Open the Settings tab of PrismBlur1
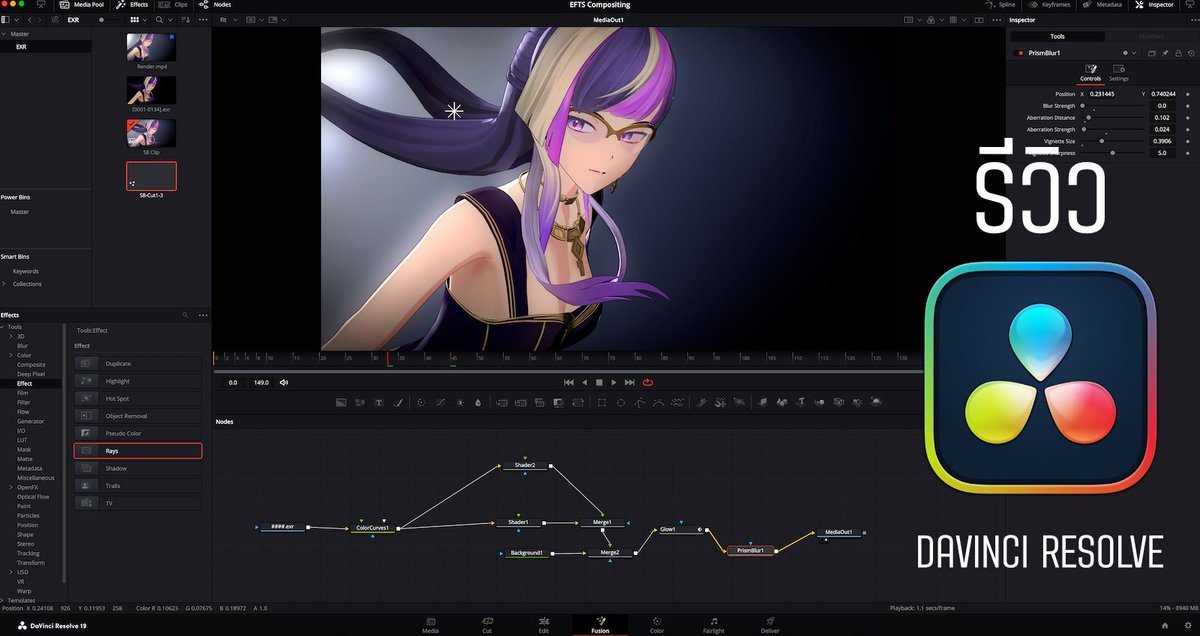This screenshot has height=636, width=1200. [x=1119, y=73]
